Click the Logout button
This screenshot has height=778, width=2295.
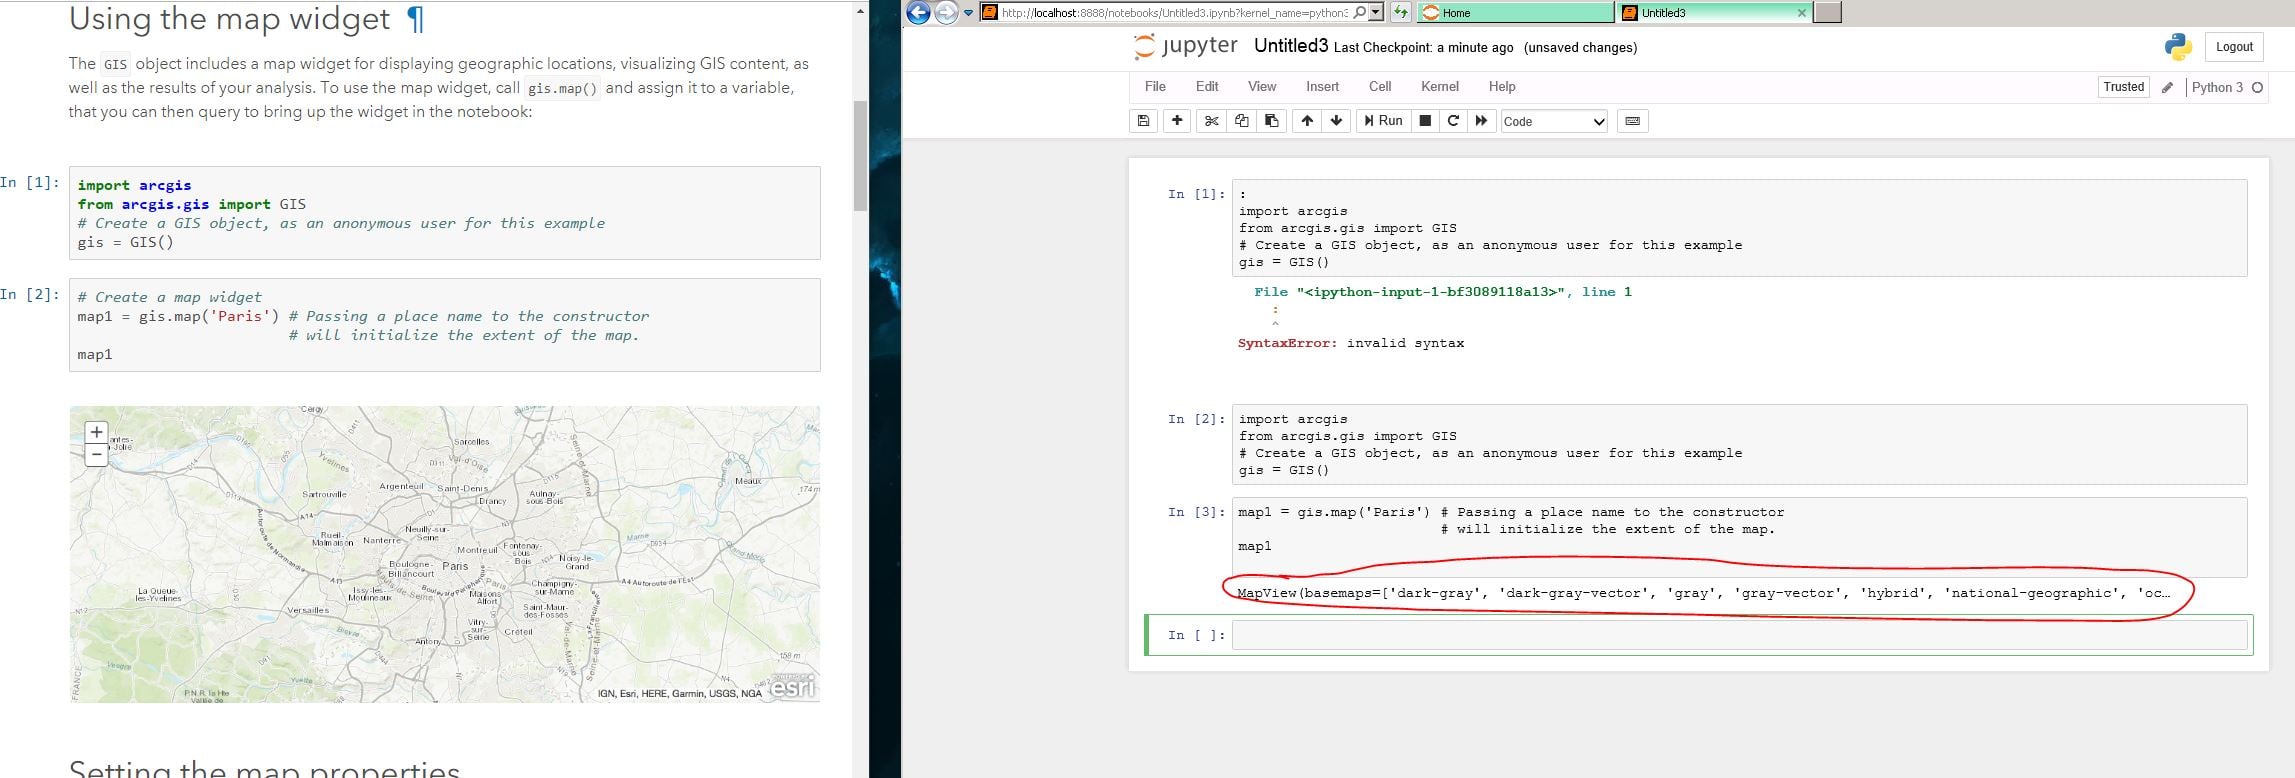click(2234, 47)
